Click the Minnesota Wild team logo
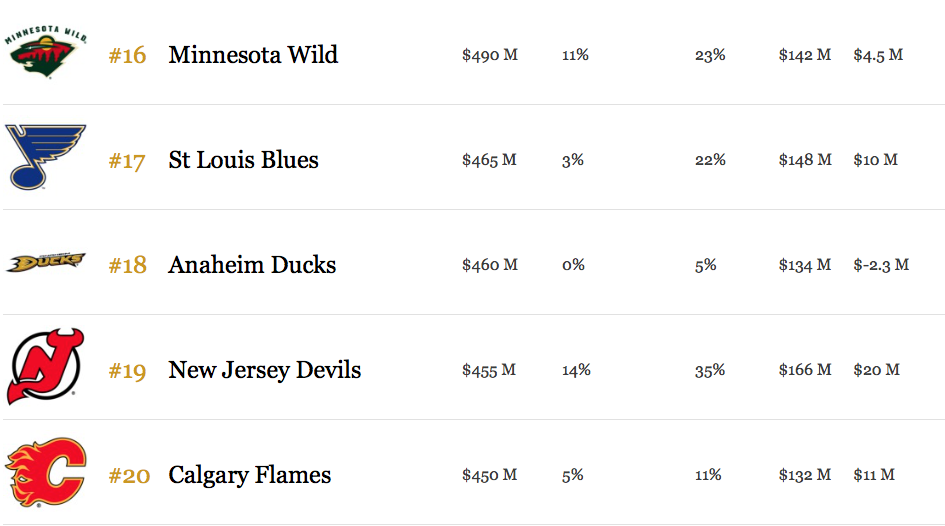Screen dimensions: 945x526 tap(46, 52)
